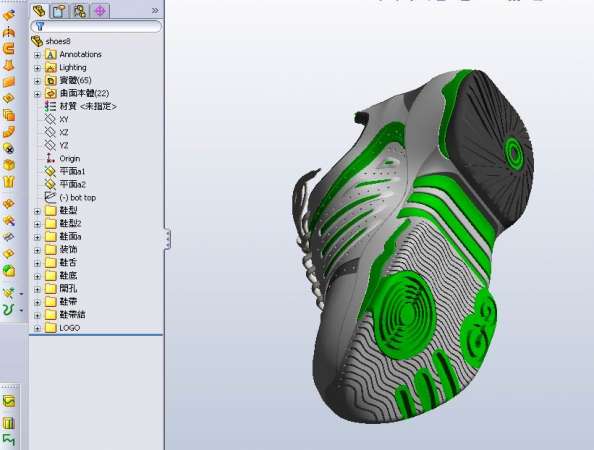
Task: Click the shoes8 part root icon
Action: (37, 41)
